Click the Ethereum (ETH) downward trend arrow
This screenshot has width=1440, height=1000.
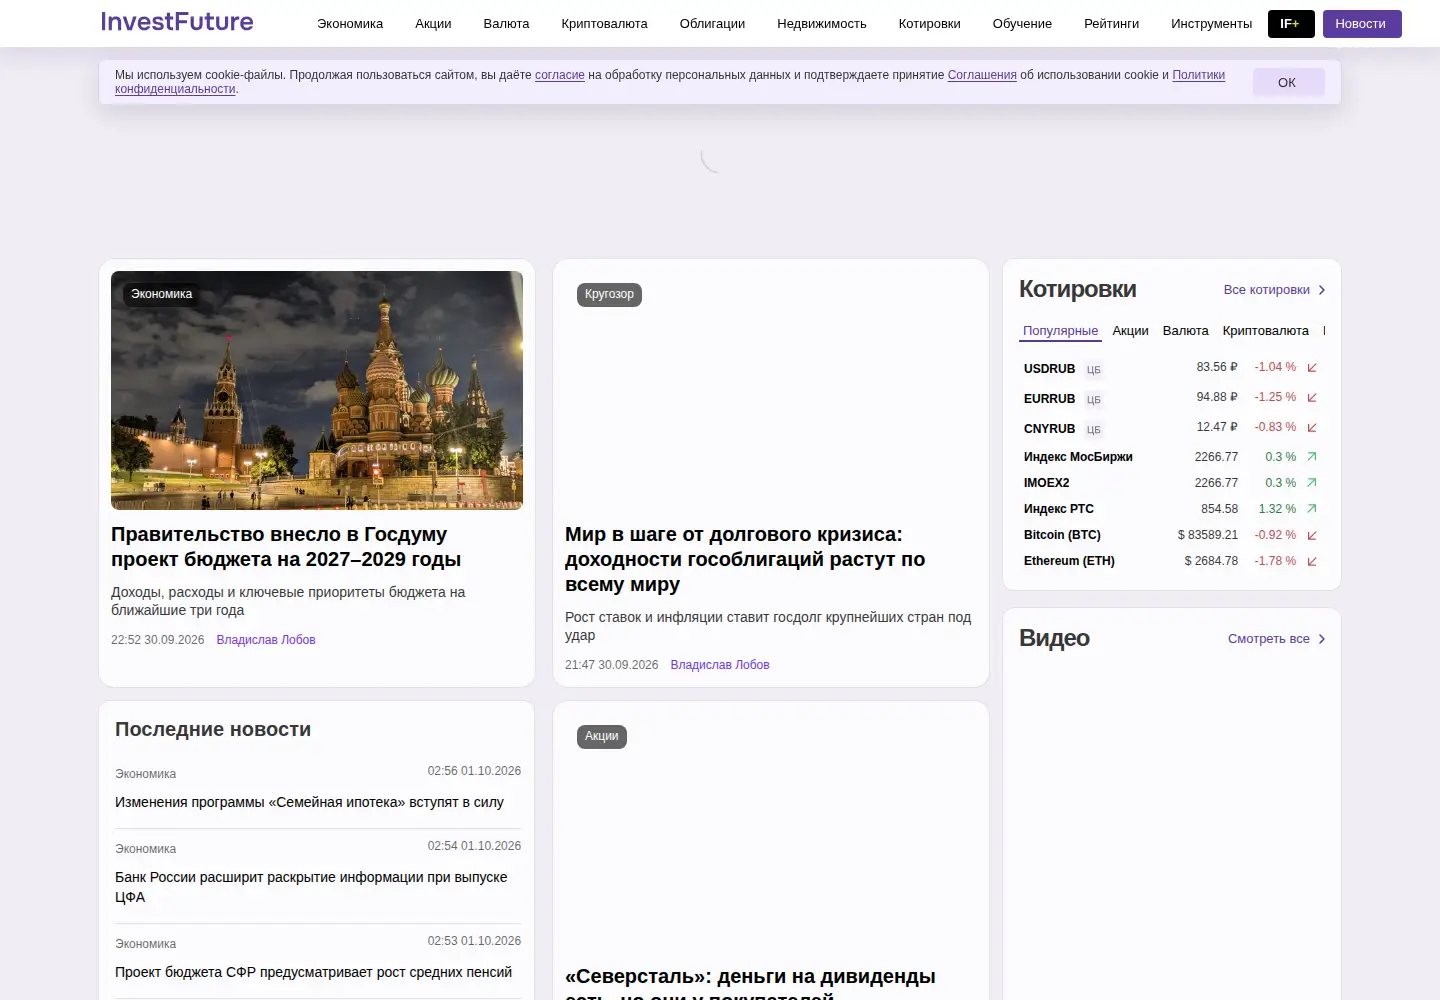[x=1312, y=561]
